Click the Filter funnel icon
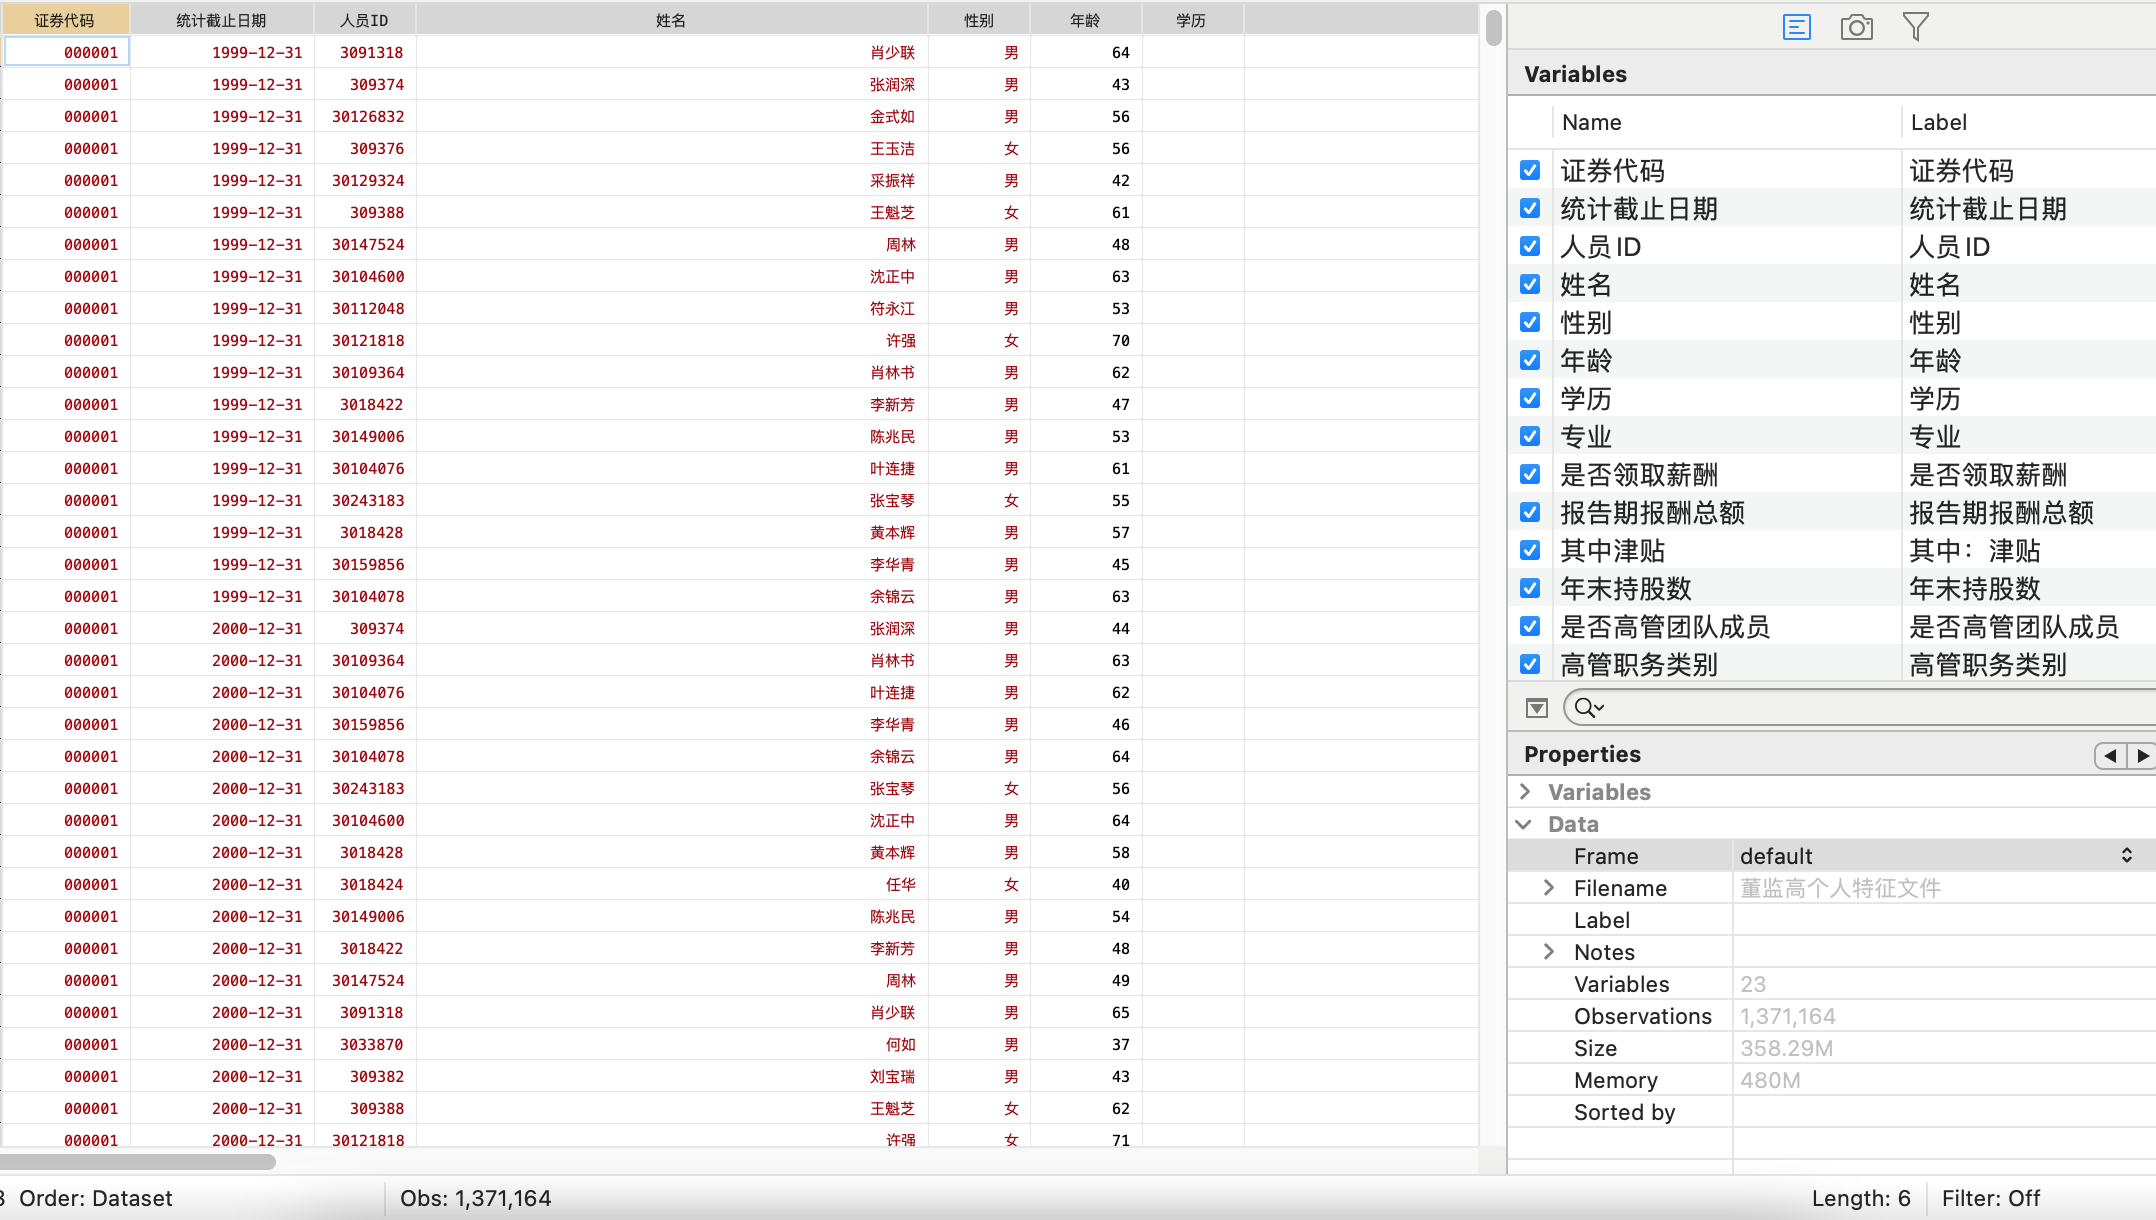2156x1220 pixels. 1915,27
